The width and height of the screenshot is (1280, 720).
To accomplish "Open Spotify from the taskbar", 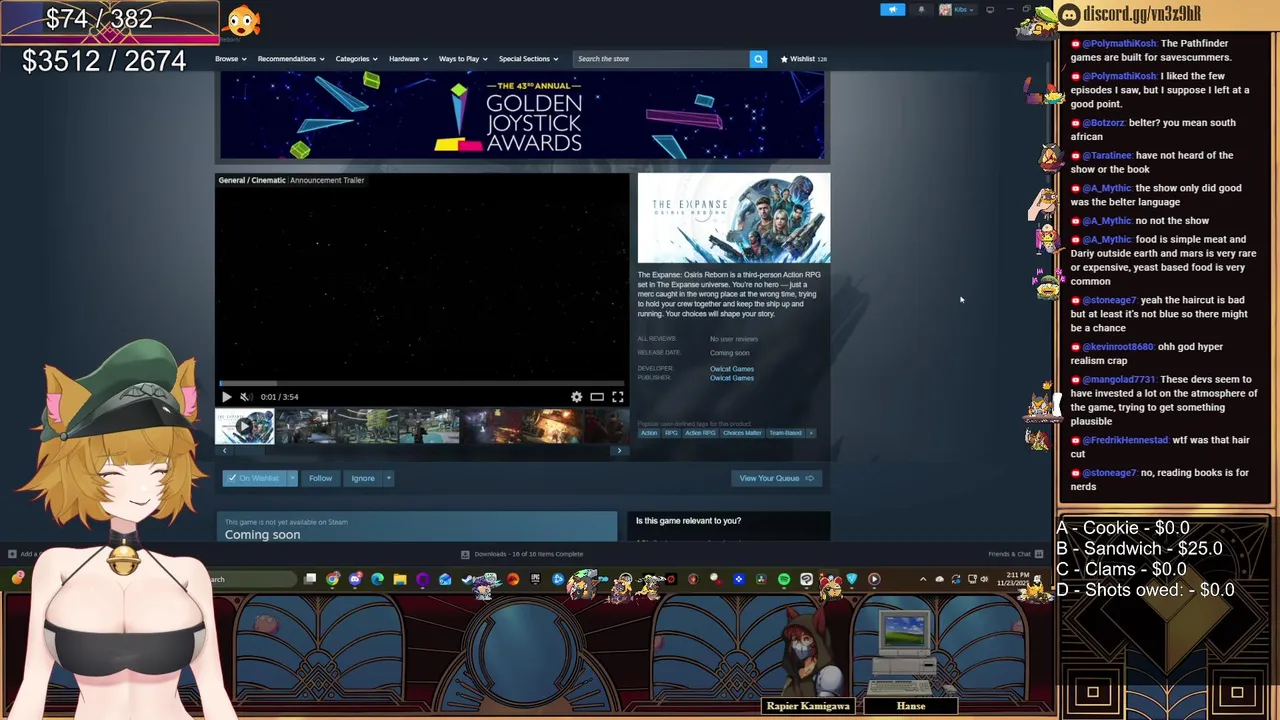I will tap(784, 579).
